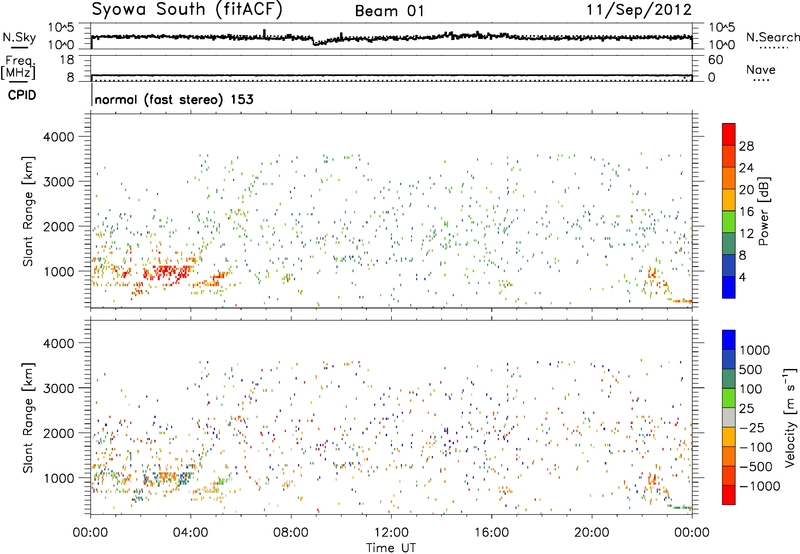This screenshot has width=800, height=554.
Task: Click the 'Time UT' axis title
Action: point(391,548)
